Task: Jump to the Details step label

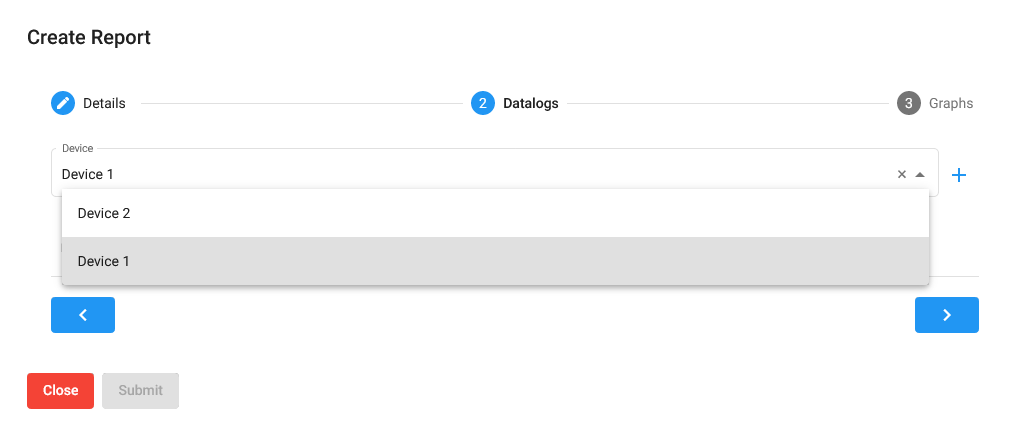Action: tap(104, 103)
